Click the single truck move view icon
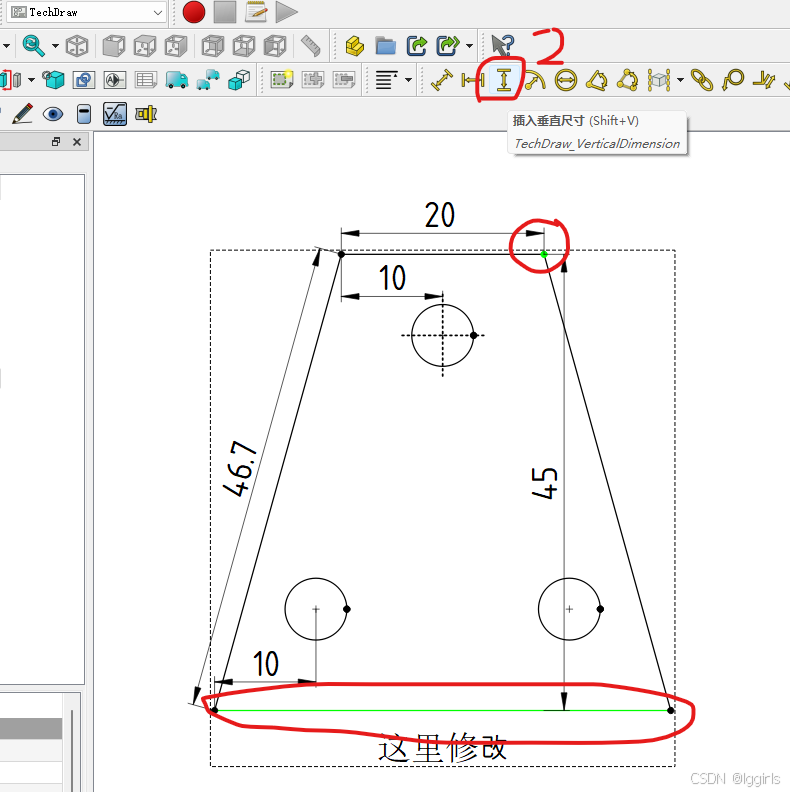 tap(177, 80)
